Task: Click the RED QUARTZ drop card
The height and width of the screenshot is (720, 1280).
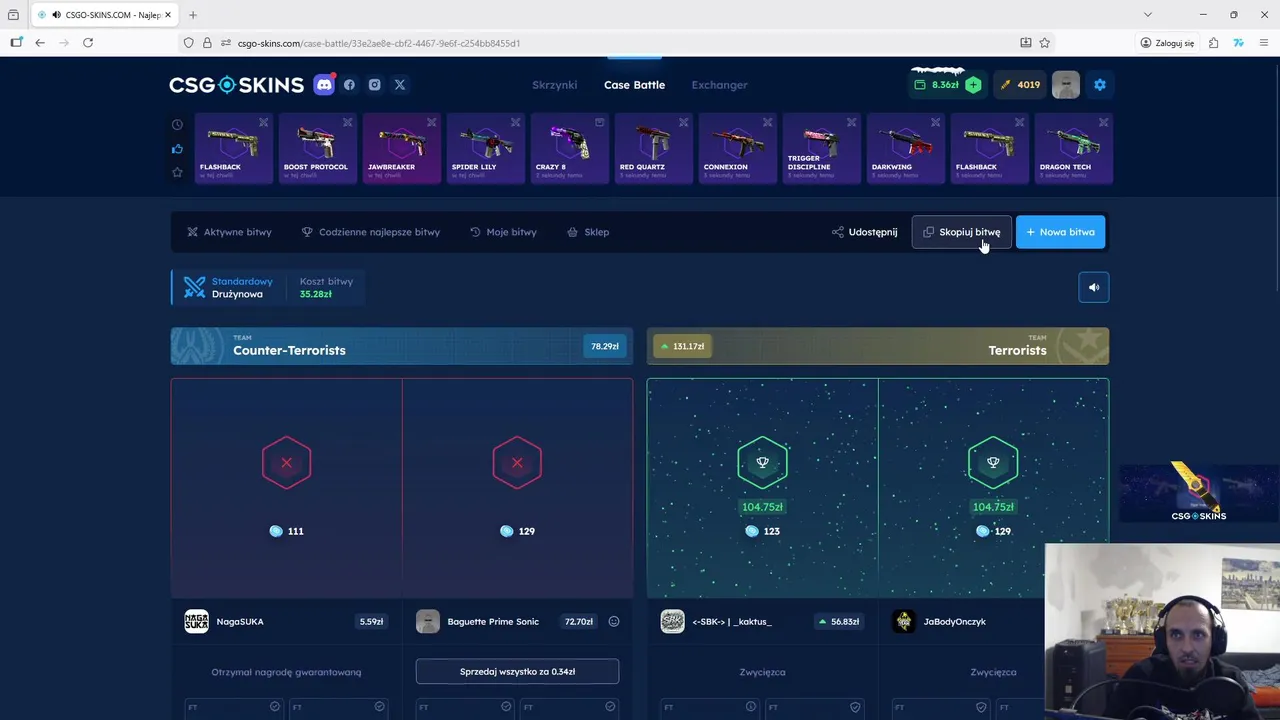Action: point(653,149)
